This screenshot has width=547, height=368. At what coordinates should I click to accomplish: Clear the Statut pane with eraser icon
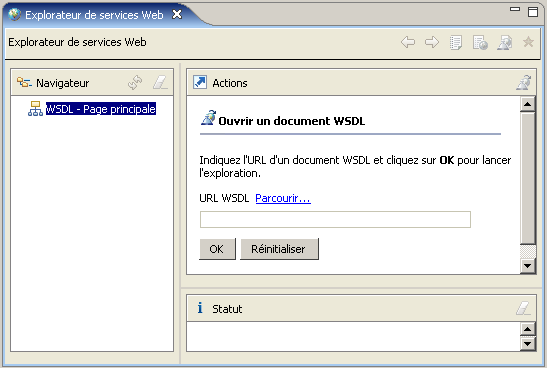point(523,308)
